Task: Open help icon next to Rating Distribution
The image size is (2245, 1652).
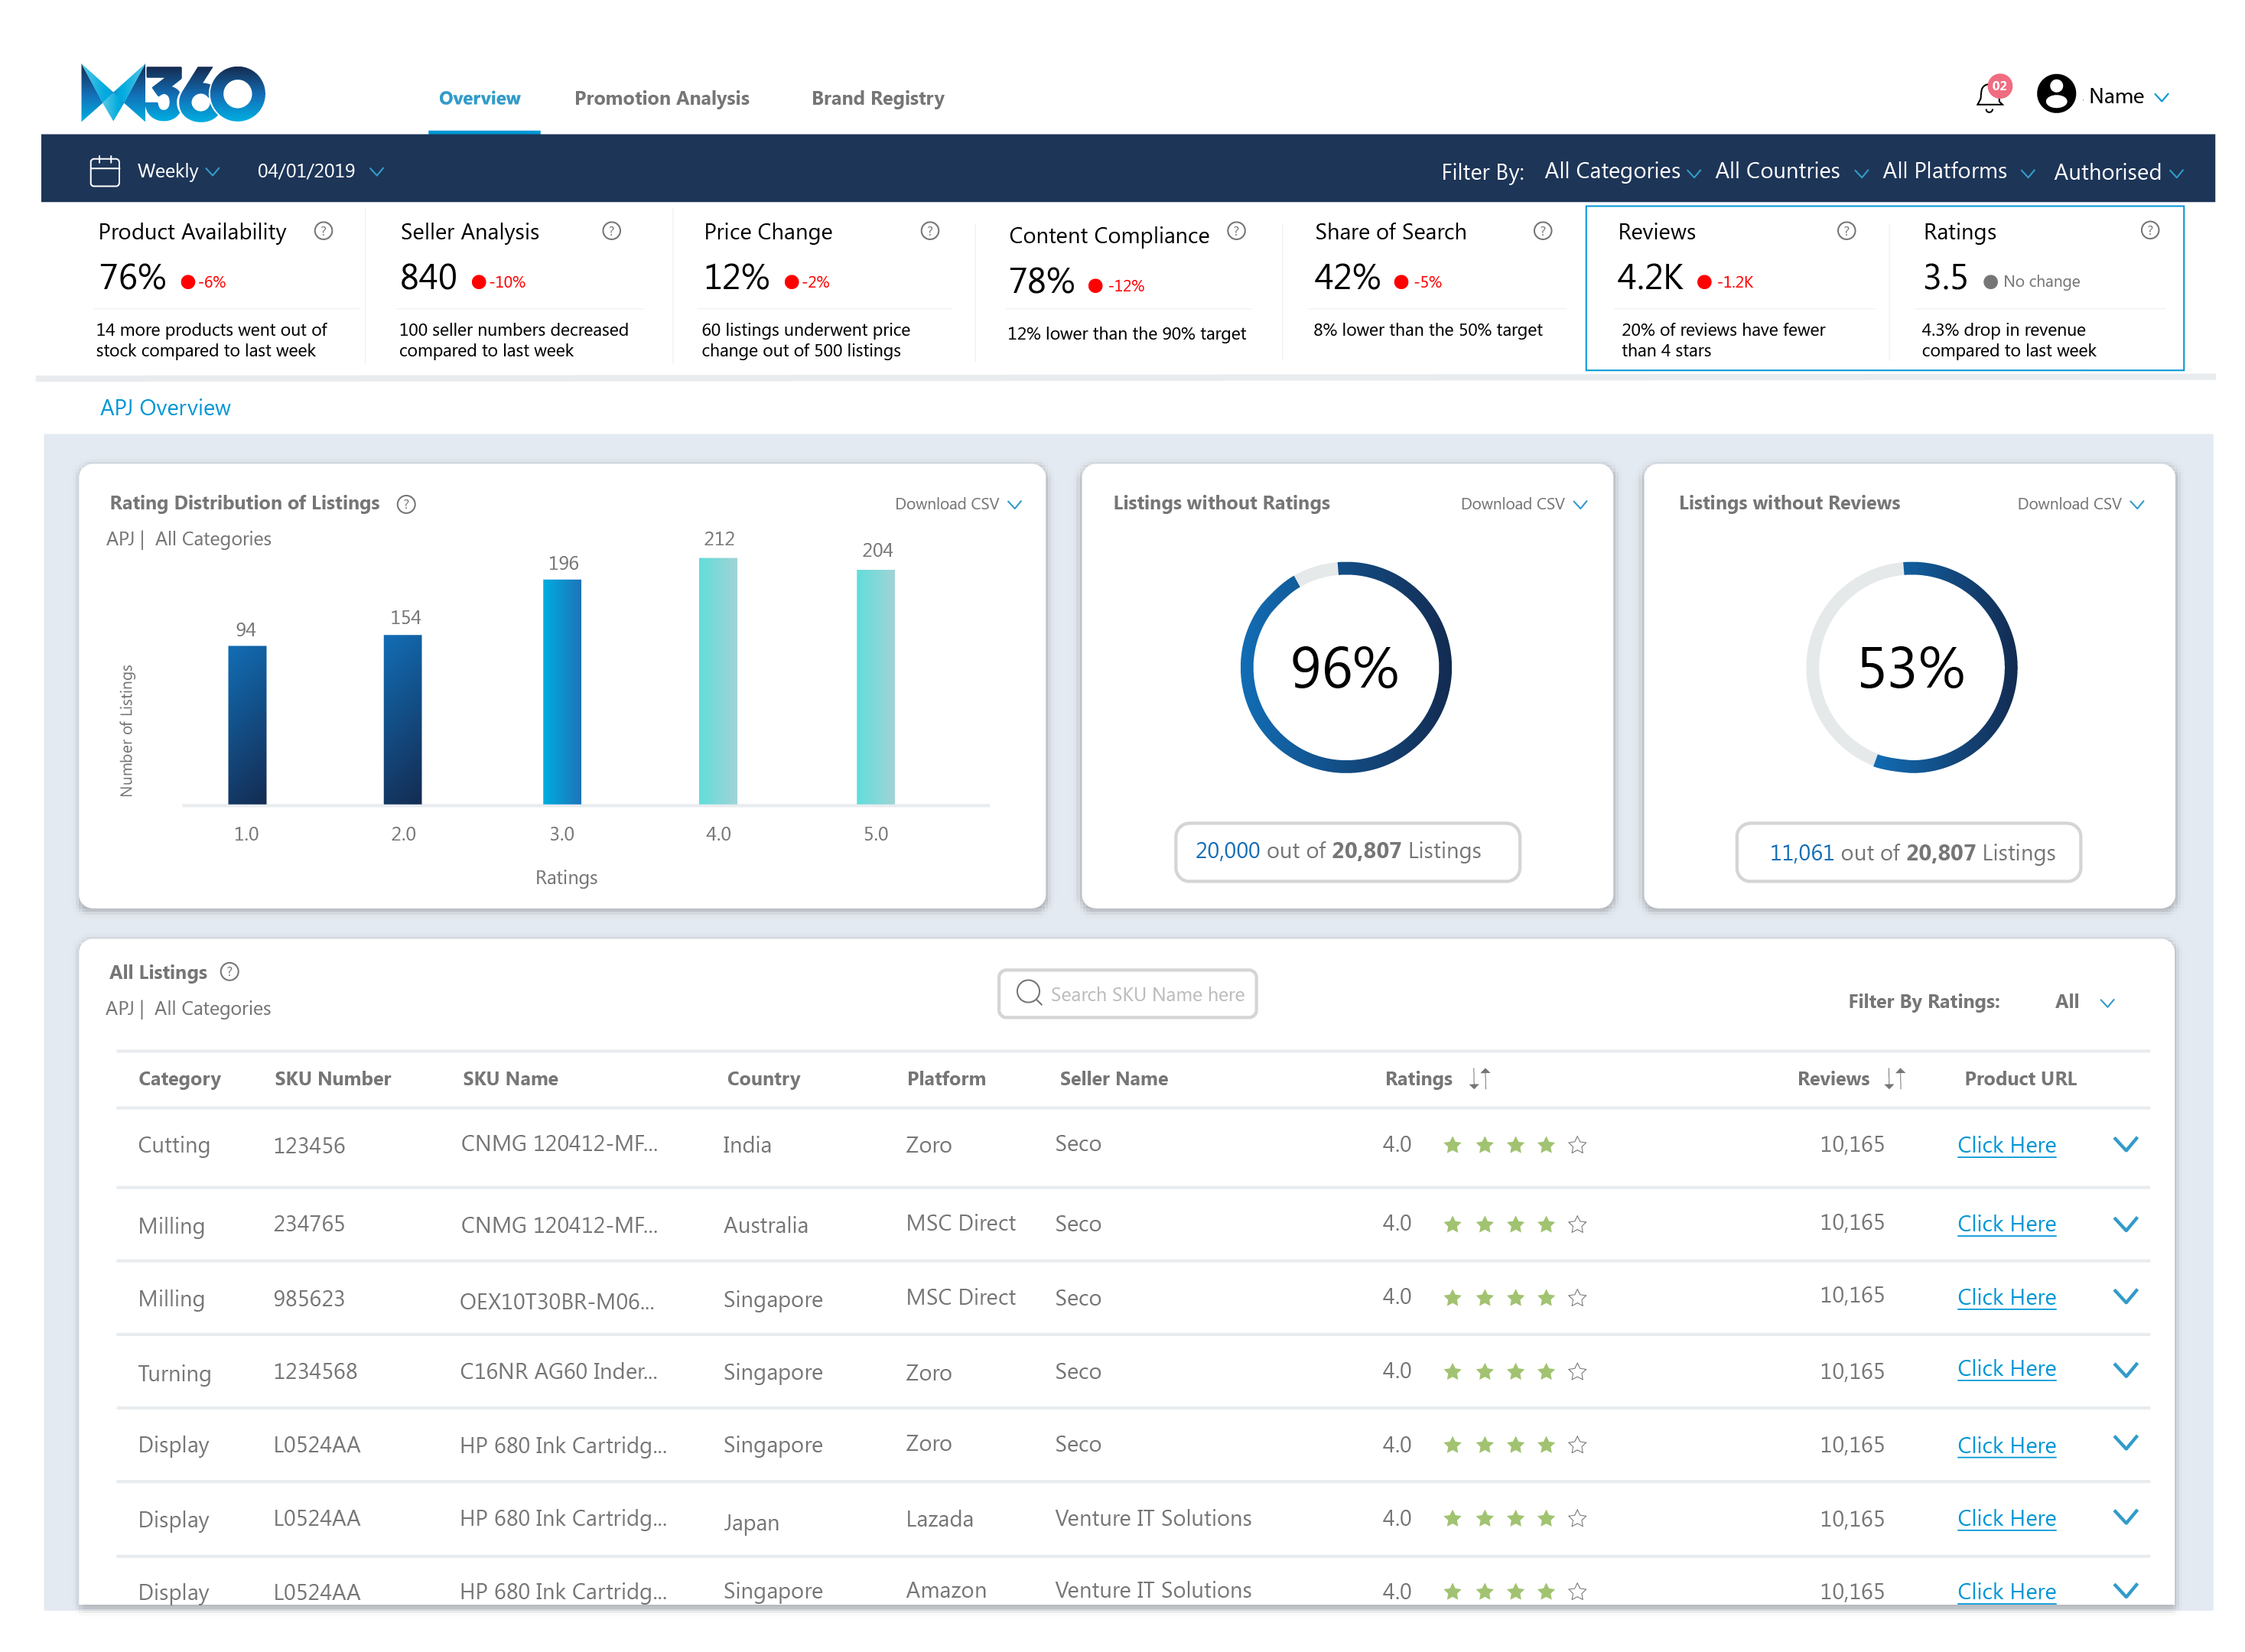Action: coord(406,504)
